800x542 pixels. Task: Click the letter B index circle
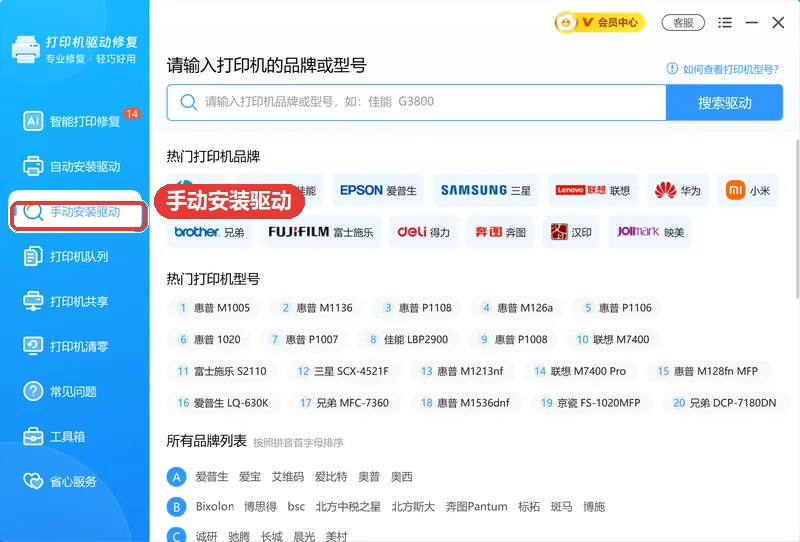click(x=177, y=507)
